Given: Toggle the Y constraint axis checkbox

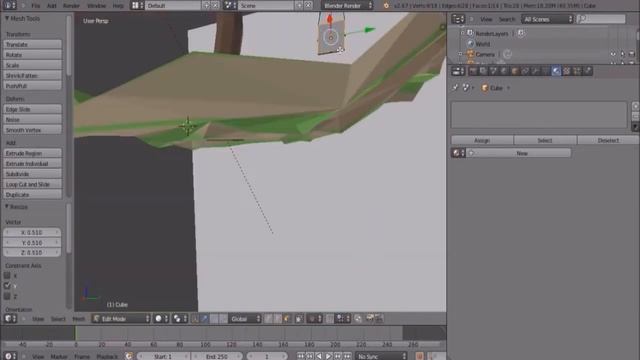Looking at the screenshot, I should (x=7, y=286).
